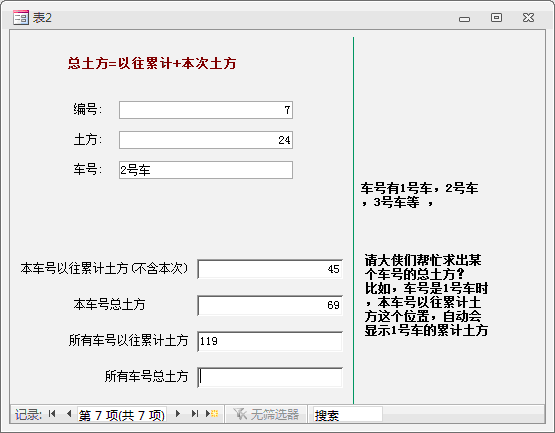
Task: Jump to last record icon
Action: tap(194, 414)
